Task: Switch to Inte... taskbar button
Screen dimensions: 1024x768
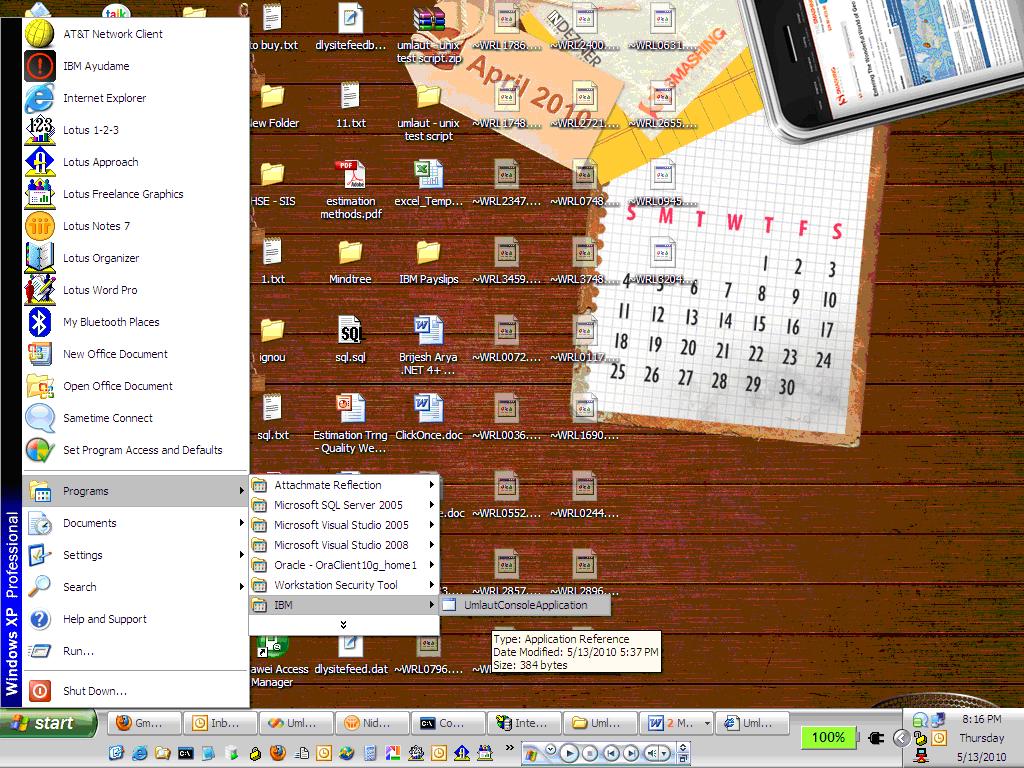Action: [x=524, y=723]
